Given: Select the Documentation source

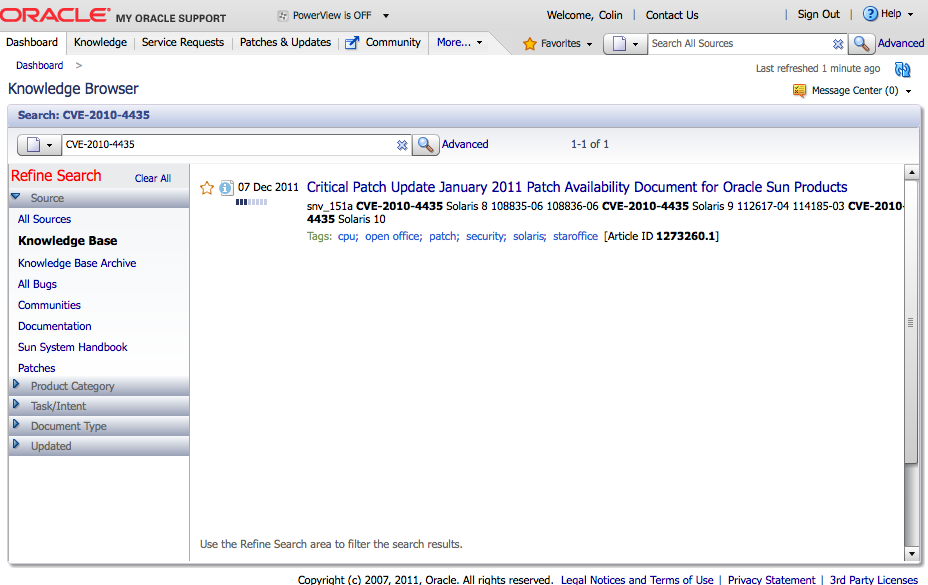Looking at the screenshot, I should pyautogui.click(x=54, y=326).
